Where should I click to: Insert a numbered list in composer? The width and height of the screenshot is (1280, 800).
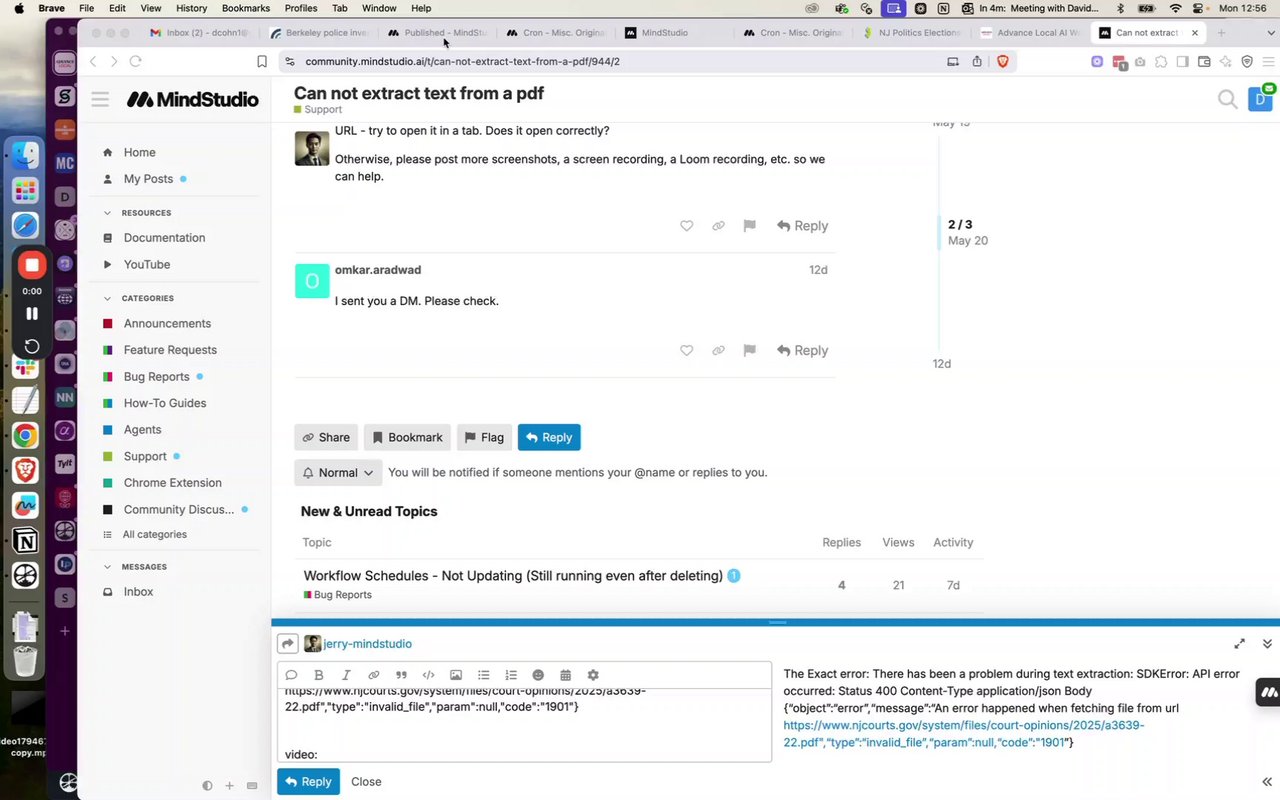coord(511,675)
